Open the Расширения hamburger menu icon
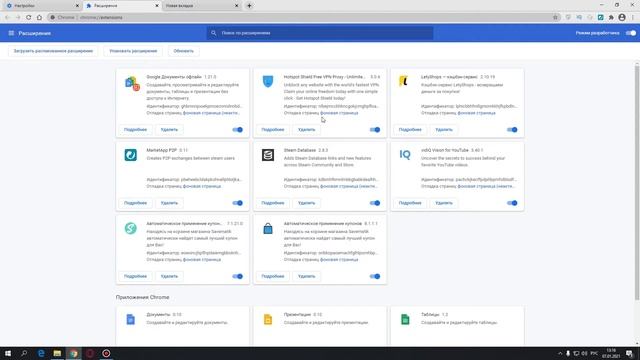This screenshot has height=360, width=640. click(x=11, y=33)
